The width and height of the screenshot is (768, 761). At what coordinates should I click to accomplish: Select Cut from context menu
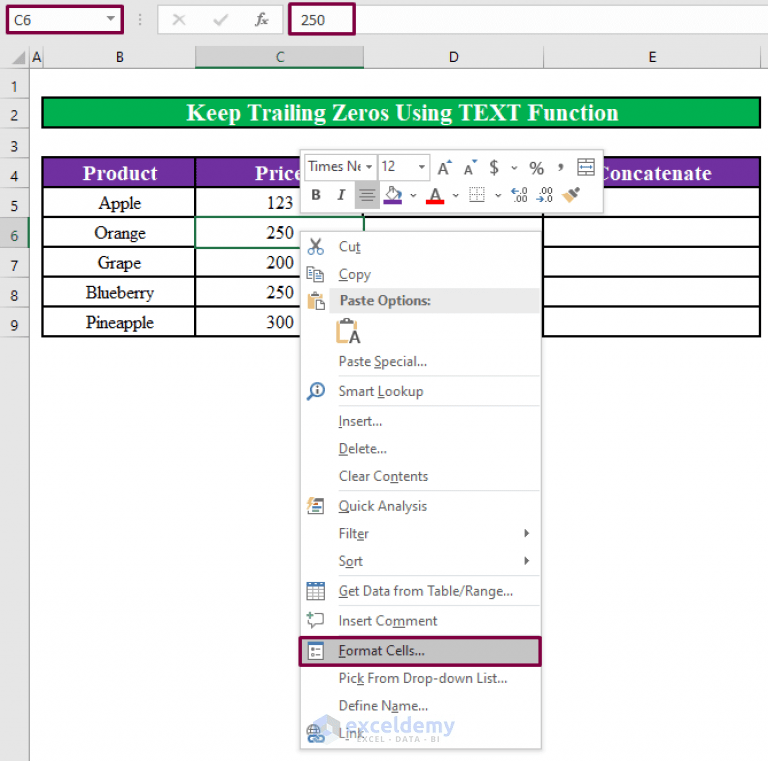click(420, 247)
